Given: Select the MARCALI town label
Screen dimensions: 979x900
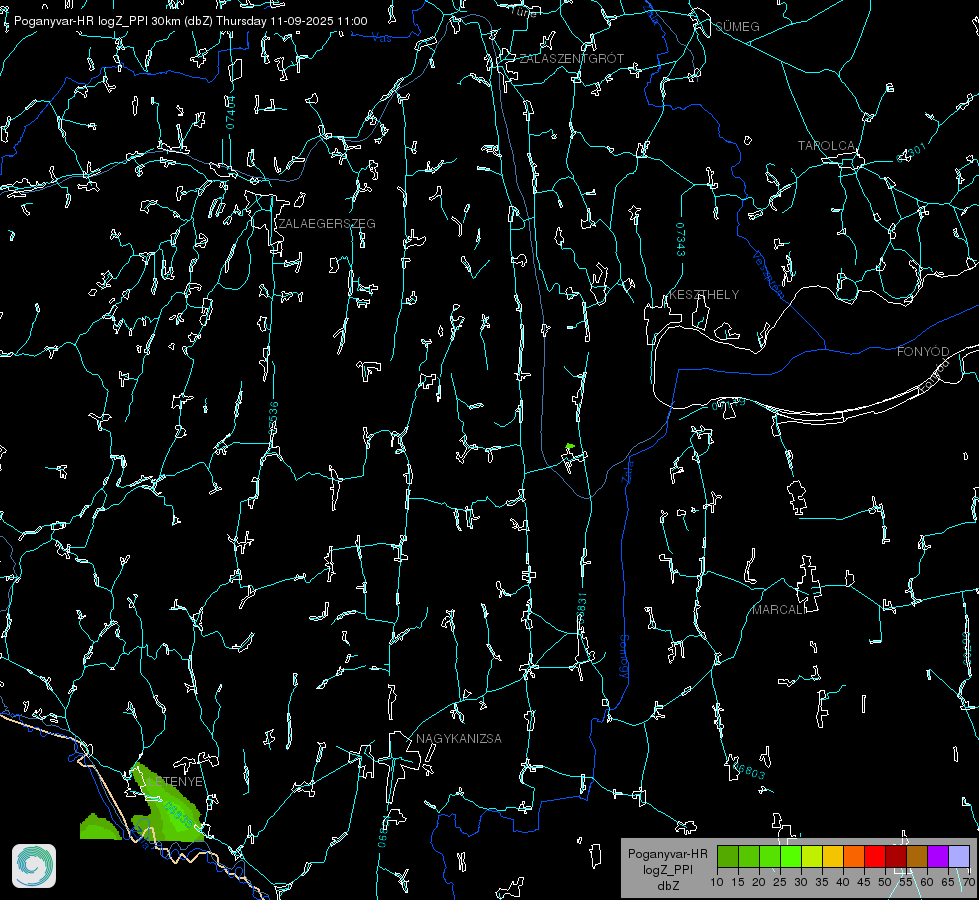Looking at the screenshot, I should (779, 609).
